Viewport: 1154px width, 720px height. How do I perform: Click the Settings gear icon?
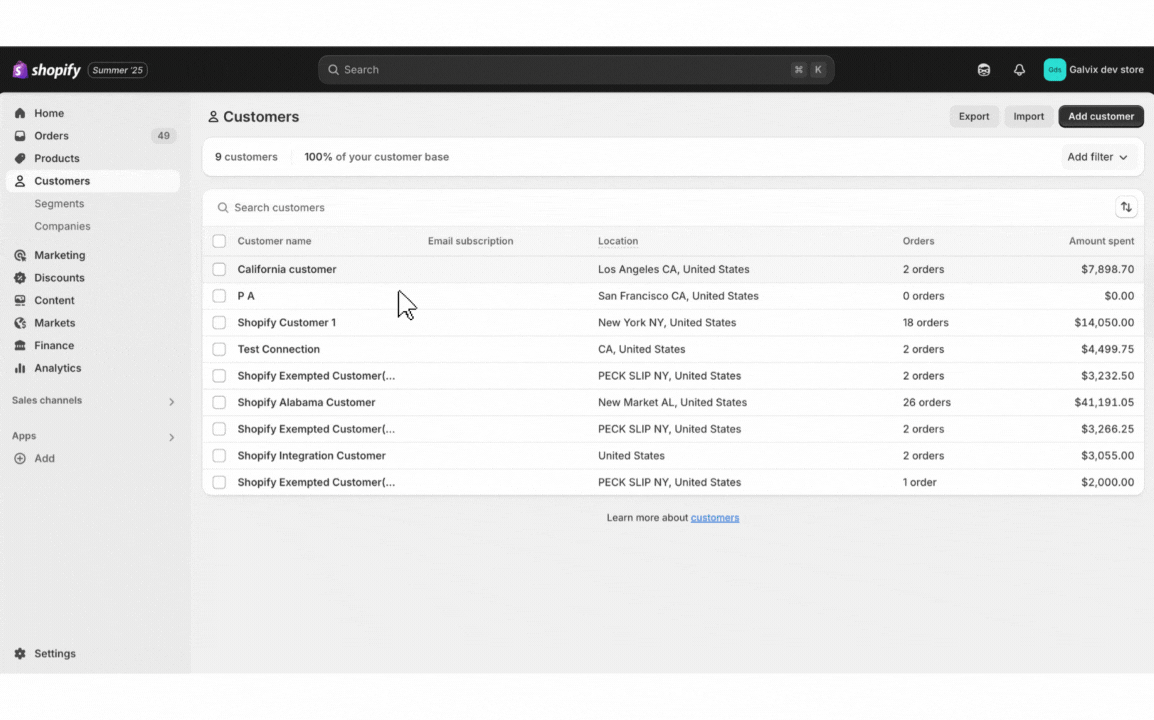(x=20, y=654)
